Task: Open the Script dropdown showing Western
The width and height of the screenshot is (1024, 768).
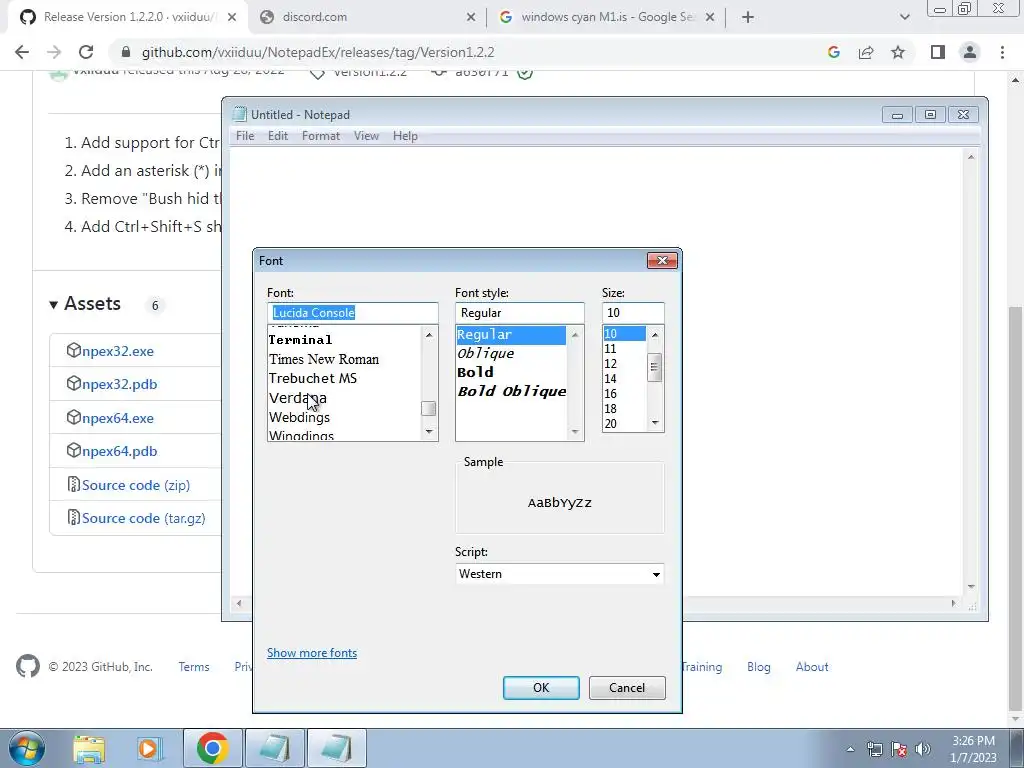Action: (560, 574)
